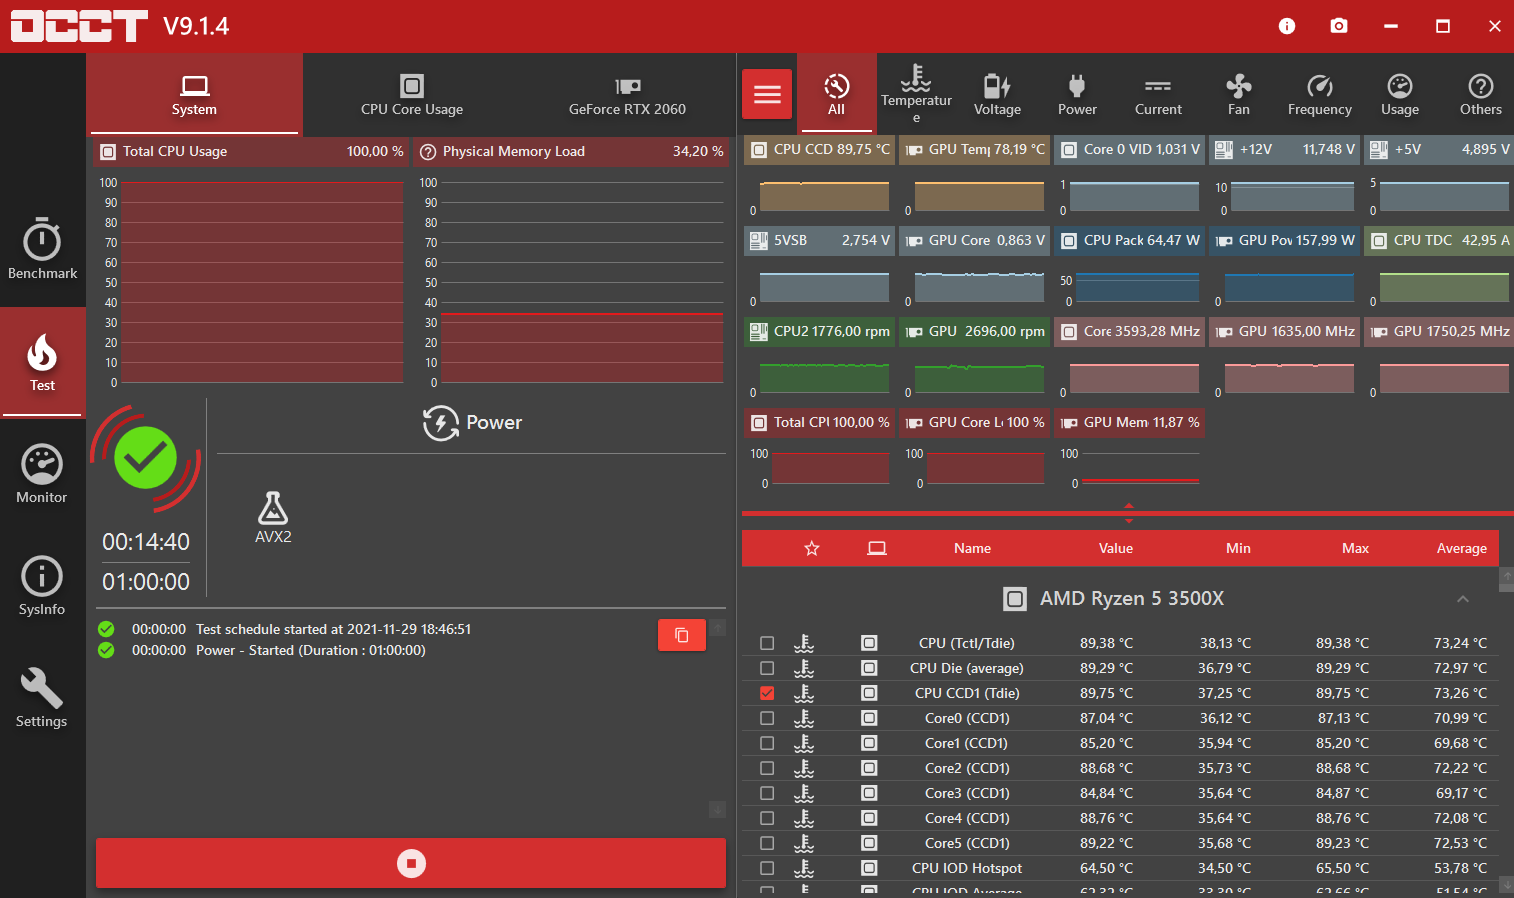
Task: Check the CPU Die (average) graph checkbox
Action: pos(767,668)
